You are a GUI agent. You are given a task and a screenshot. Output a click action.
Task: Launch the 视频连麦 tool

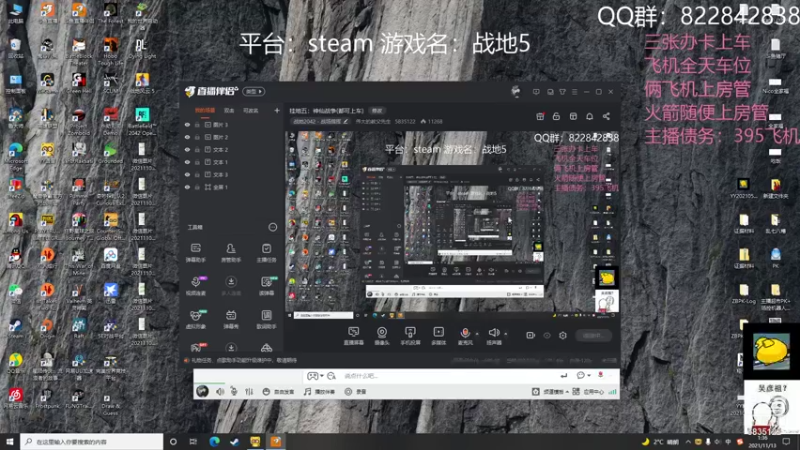[195, 286]
